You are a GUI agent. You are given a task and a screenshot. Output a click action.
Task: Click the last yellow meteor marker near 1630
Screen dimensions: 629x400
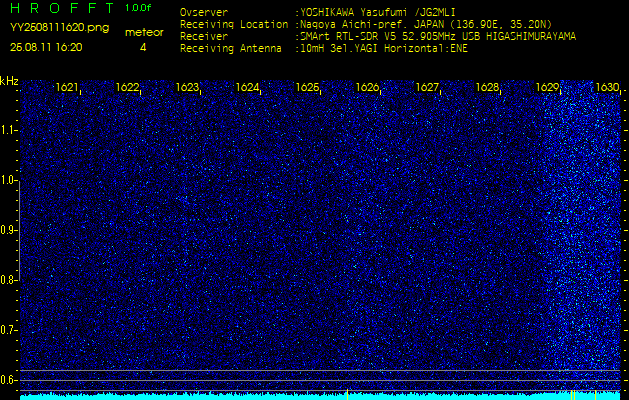click(x=595, y=394)
